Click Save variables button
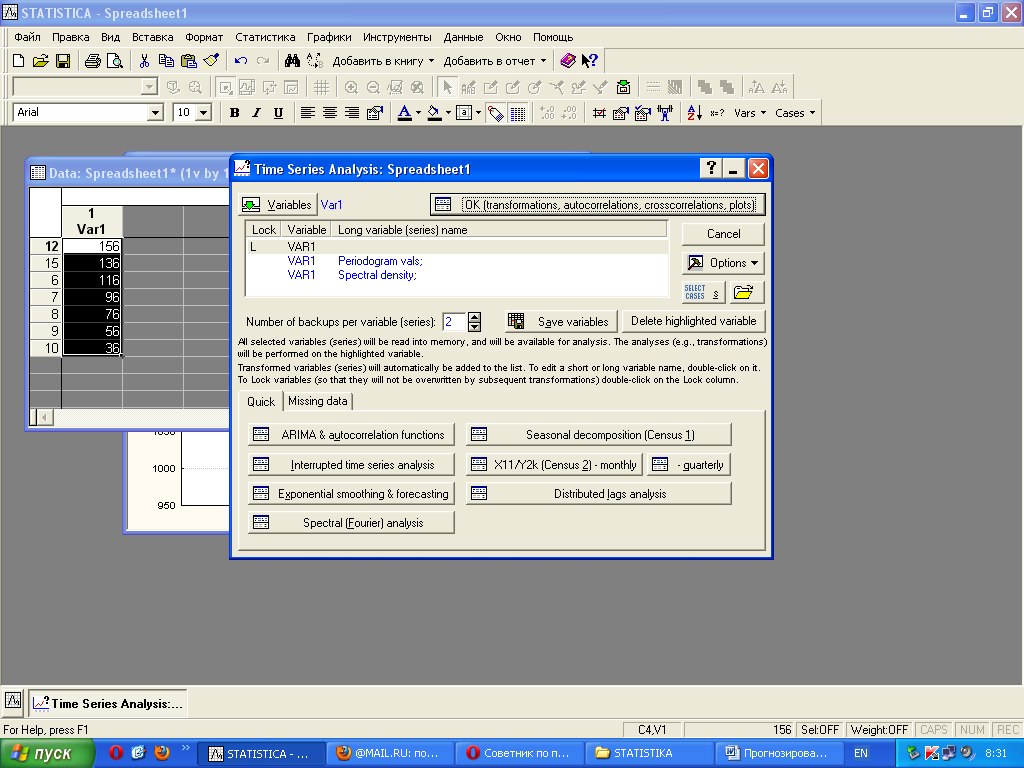This screenshot has width=1024, height=768. 561,321
